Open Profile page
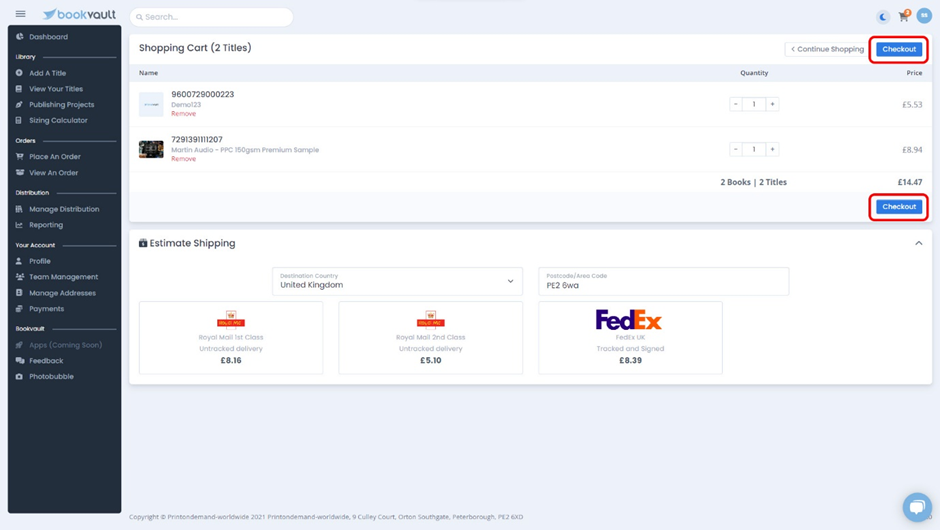Screen dimensions: 940x530 pyautogui.click(x=40, y=261)
